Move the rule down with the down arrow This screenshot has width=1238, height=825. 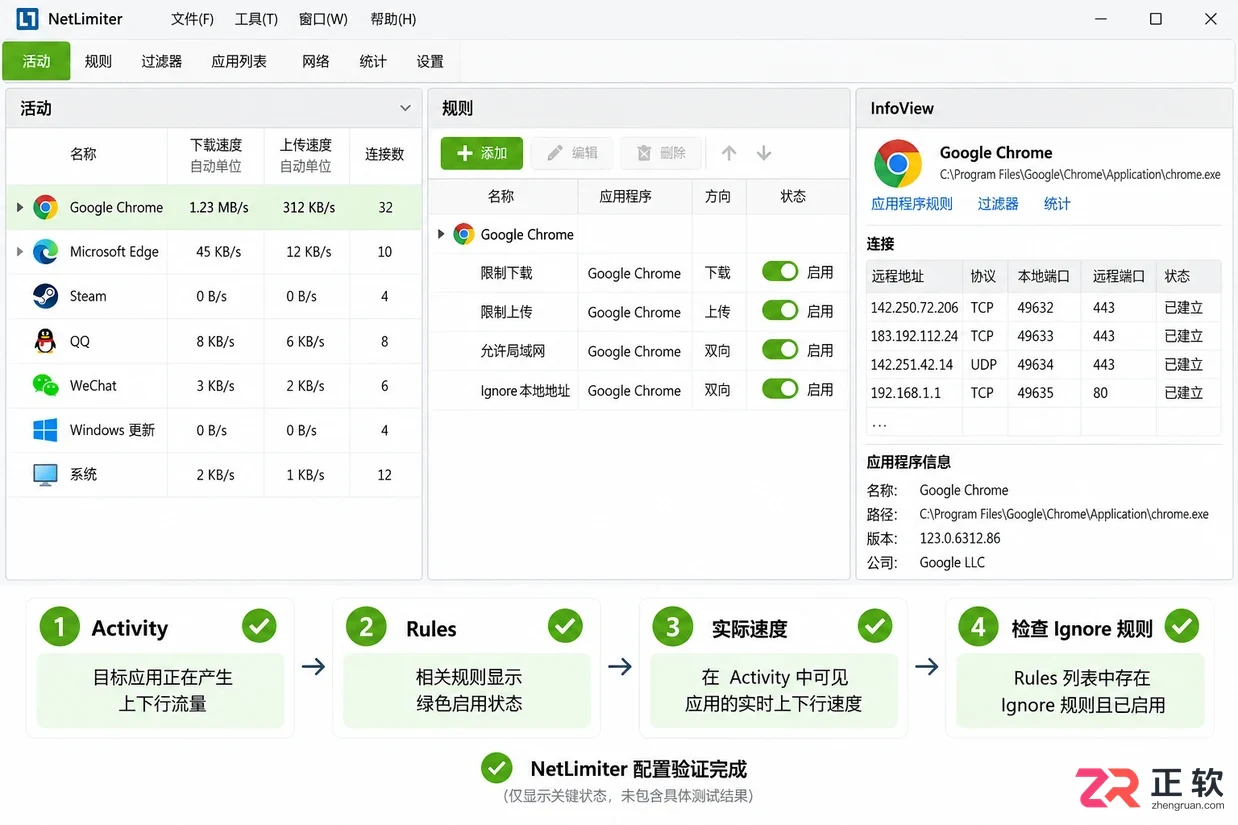click(764, 153)
